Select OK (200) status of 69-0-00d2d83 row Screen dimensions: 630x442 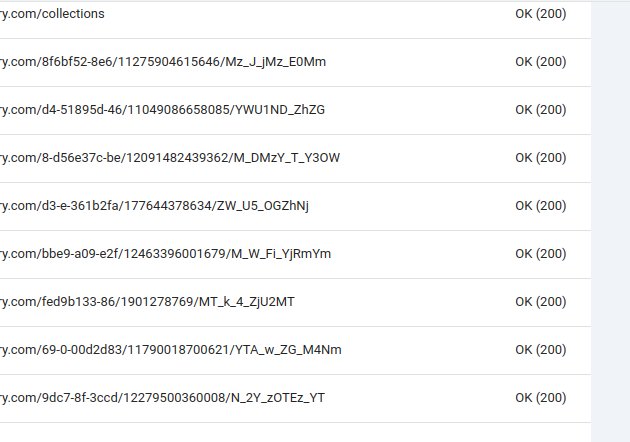[541, 350]
